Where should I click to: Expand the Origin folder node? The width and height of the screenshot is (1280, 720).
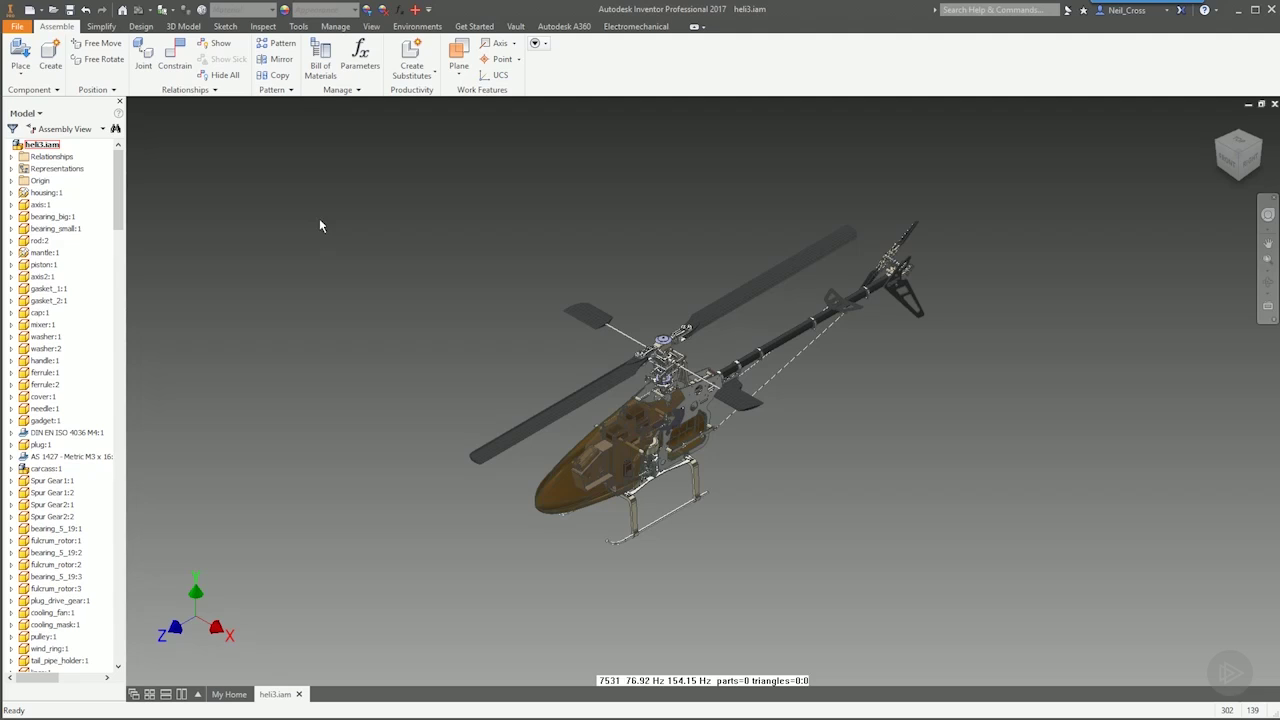(x=11, y=181)
